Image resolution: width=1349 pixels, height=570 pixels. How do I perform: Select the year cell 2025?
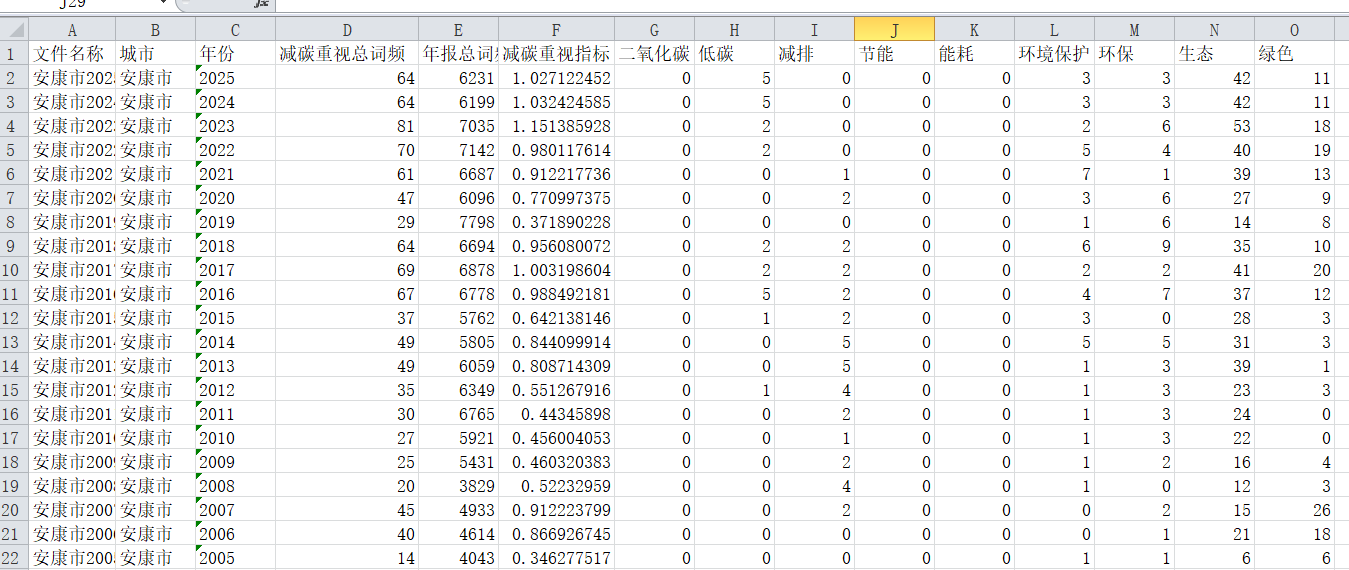[x=235, y=78]
